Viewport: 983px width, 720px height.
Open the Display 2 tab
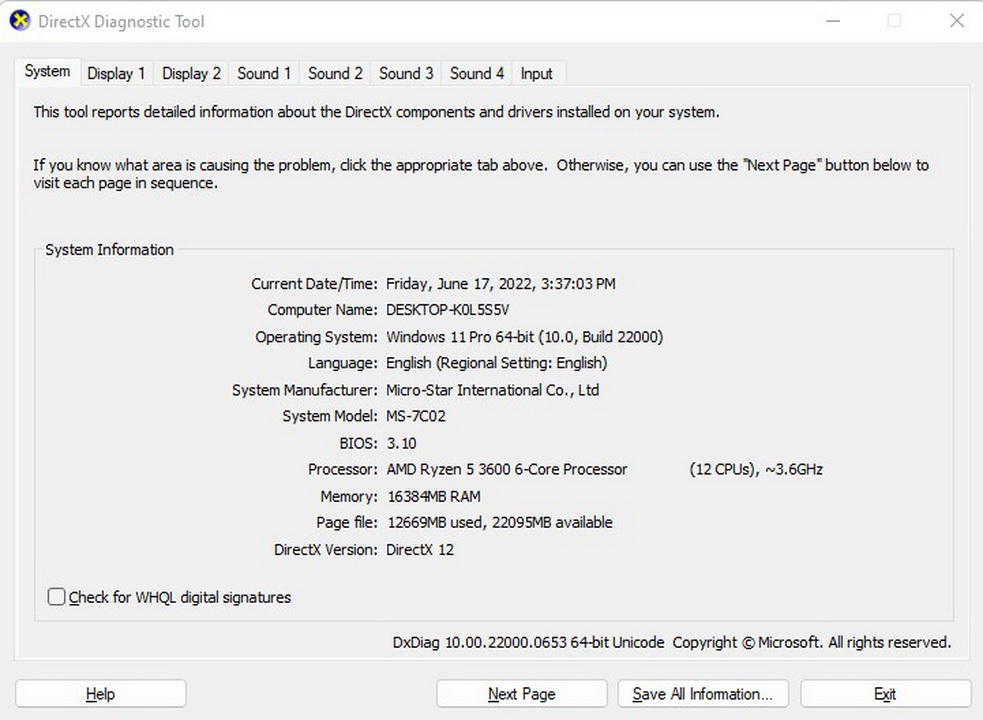click(x=191, y=73)
